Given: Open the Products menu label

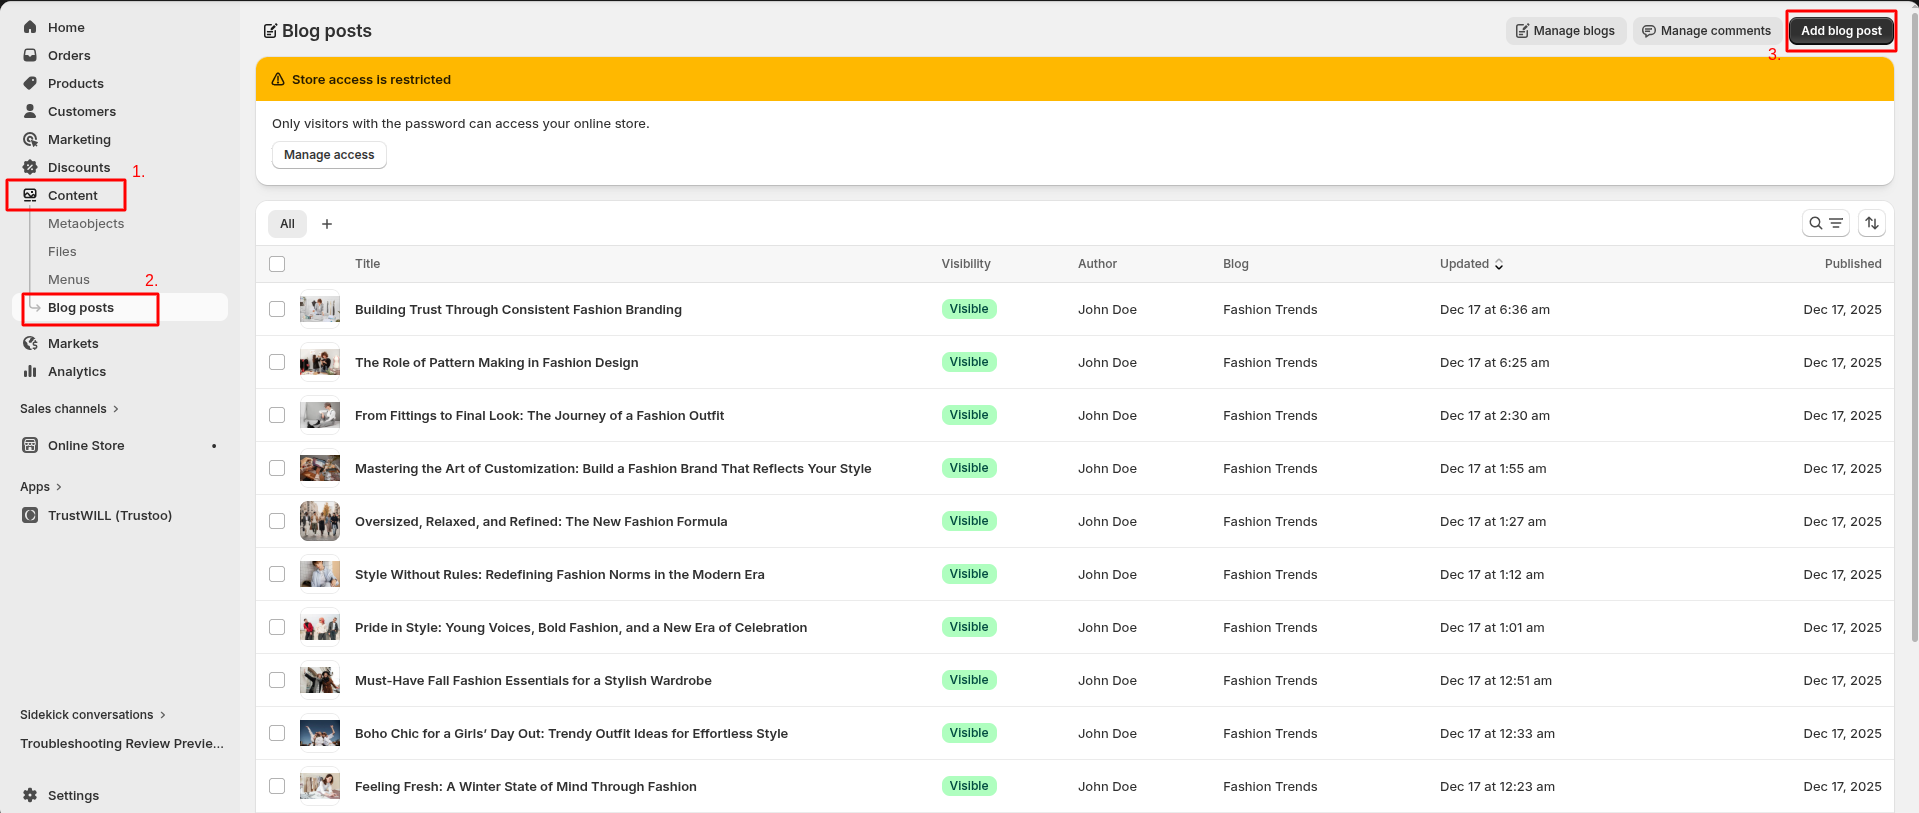Looking at the screenshot, I should [x=76, y=83].
